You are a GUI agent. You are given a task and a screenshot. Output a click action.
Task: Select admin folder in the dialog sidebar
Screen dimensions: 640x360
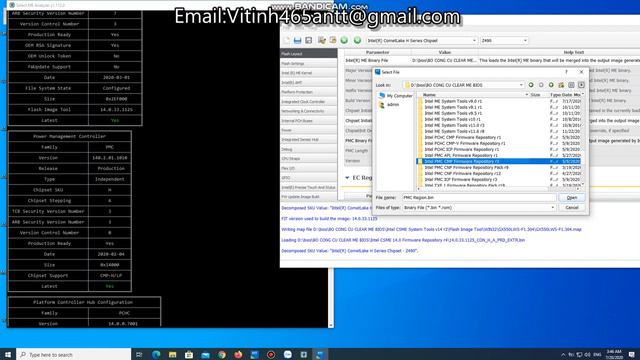[x=389, y=104]
